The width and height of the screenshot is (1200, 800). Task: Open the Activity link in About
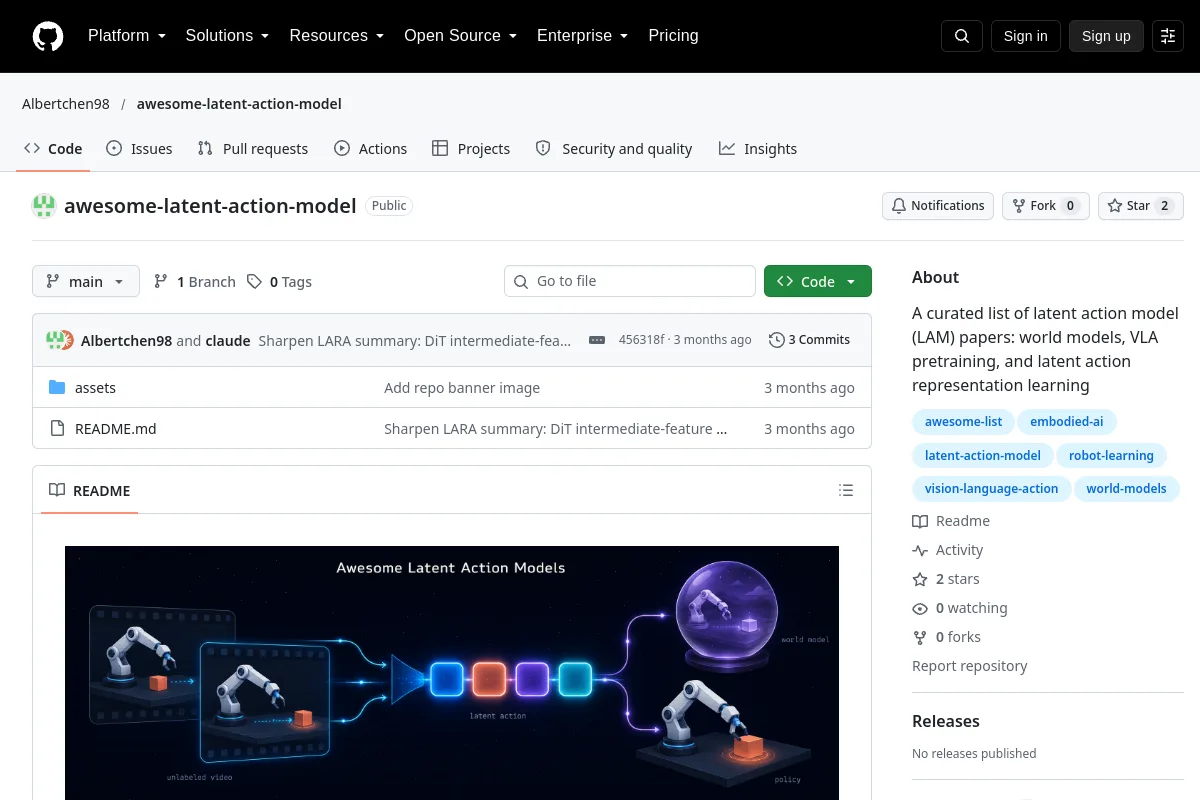pyautogui.click(x=948, y=550)
